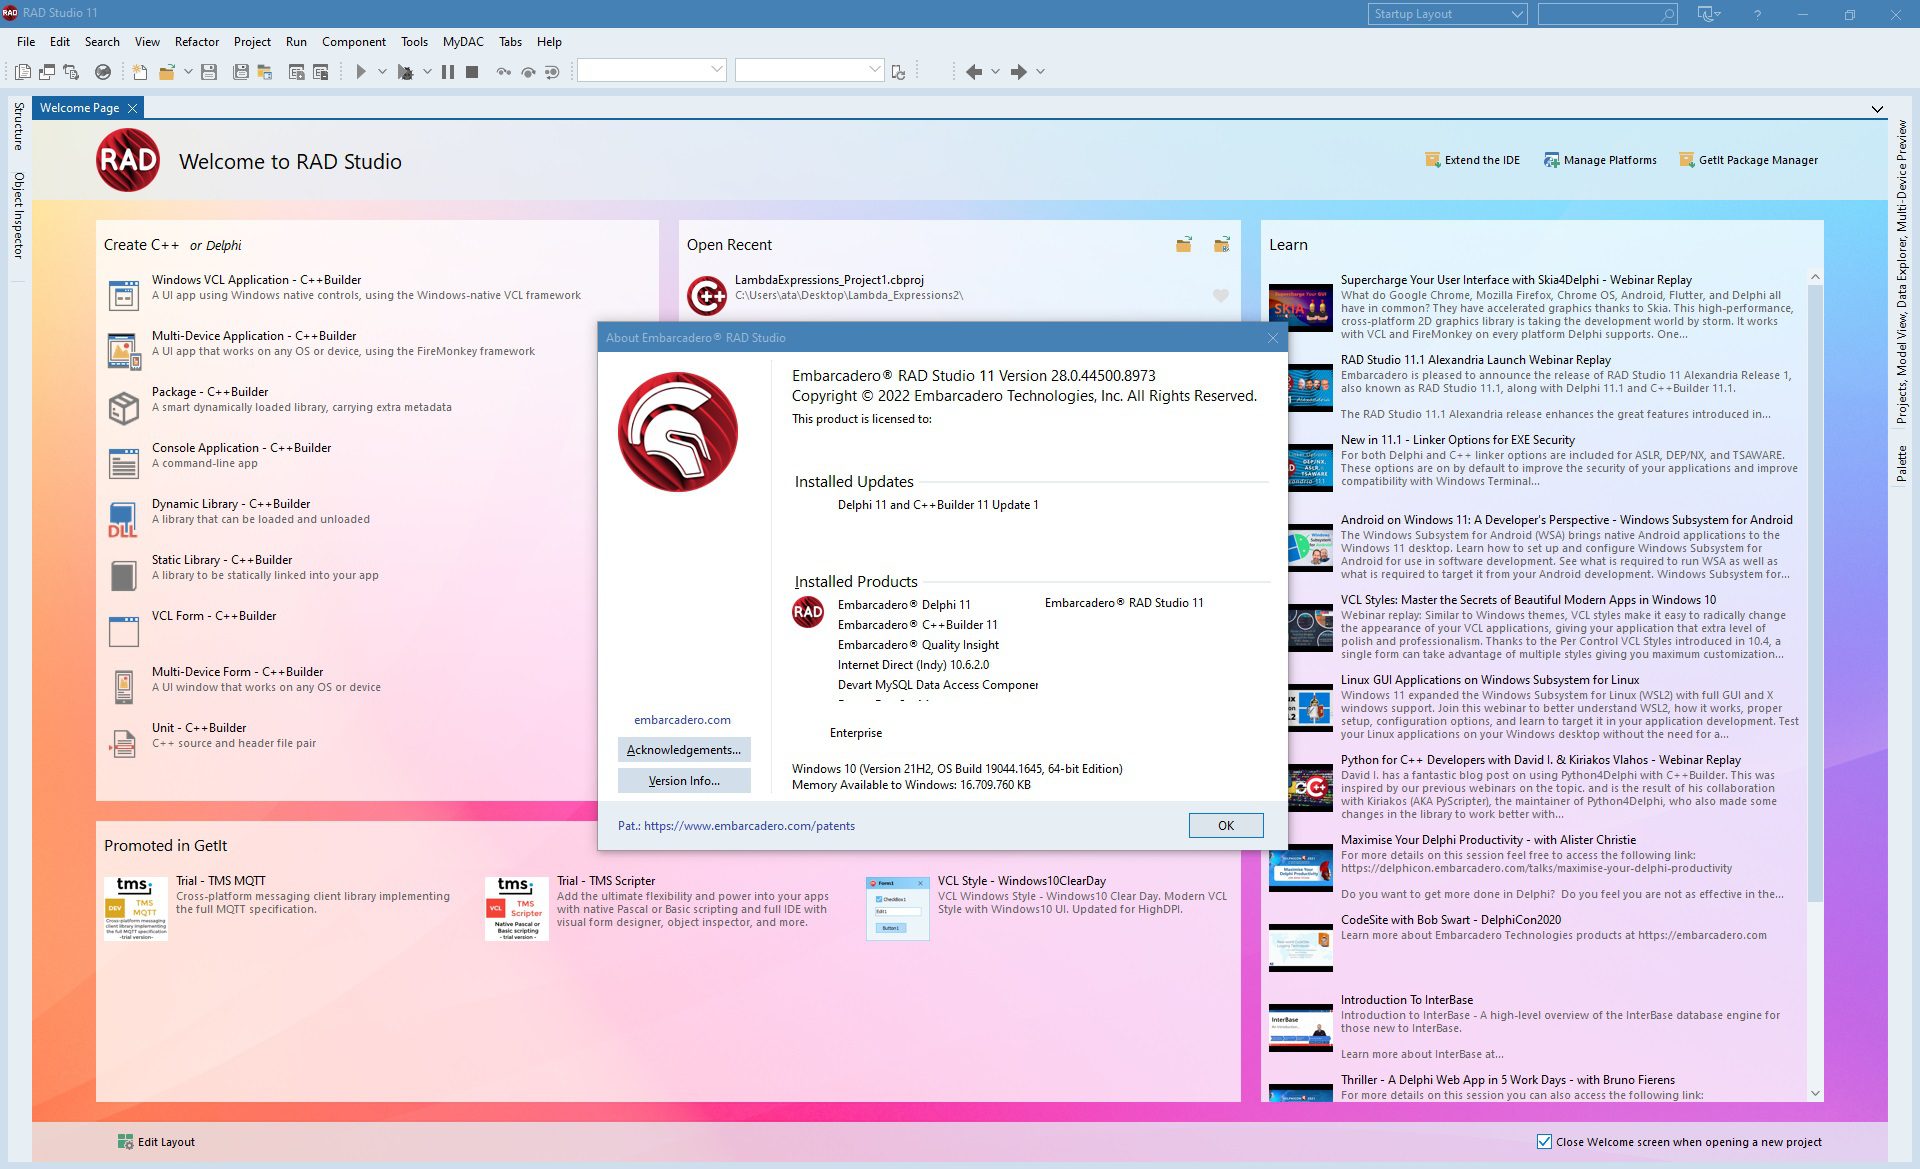
Task: Click the Back navigation arrow icon
Action: tap(973, 71)
